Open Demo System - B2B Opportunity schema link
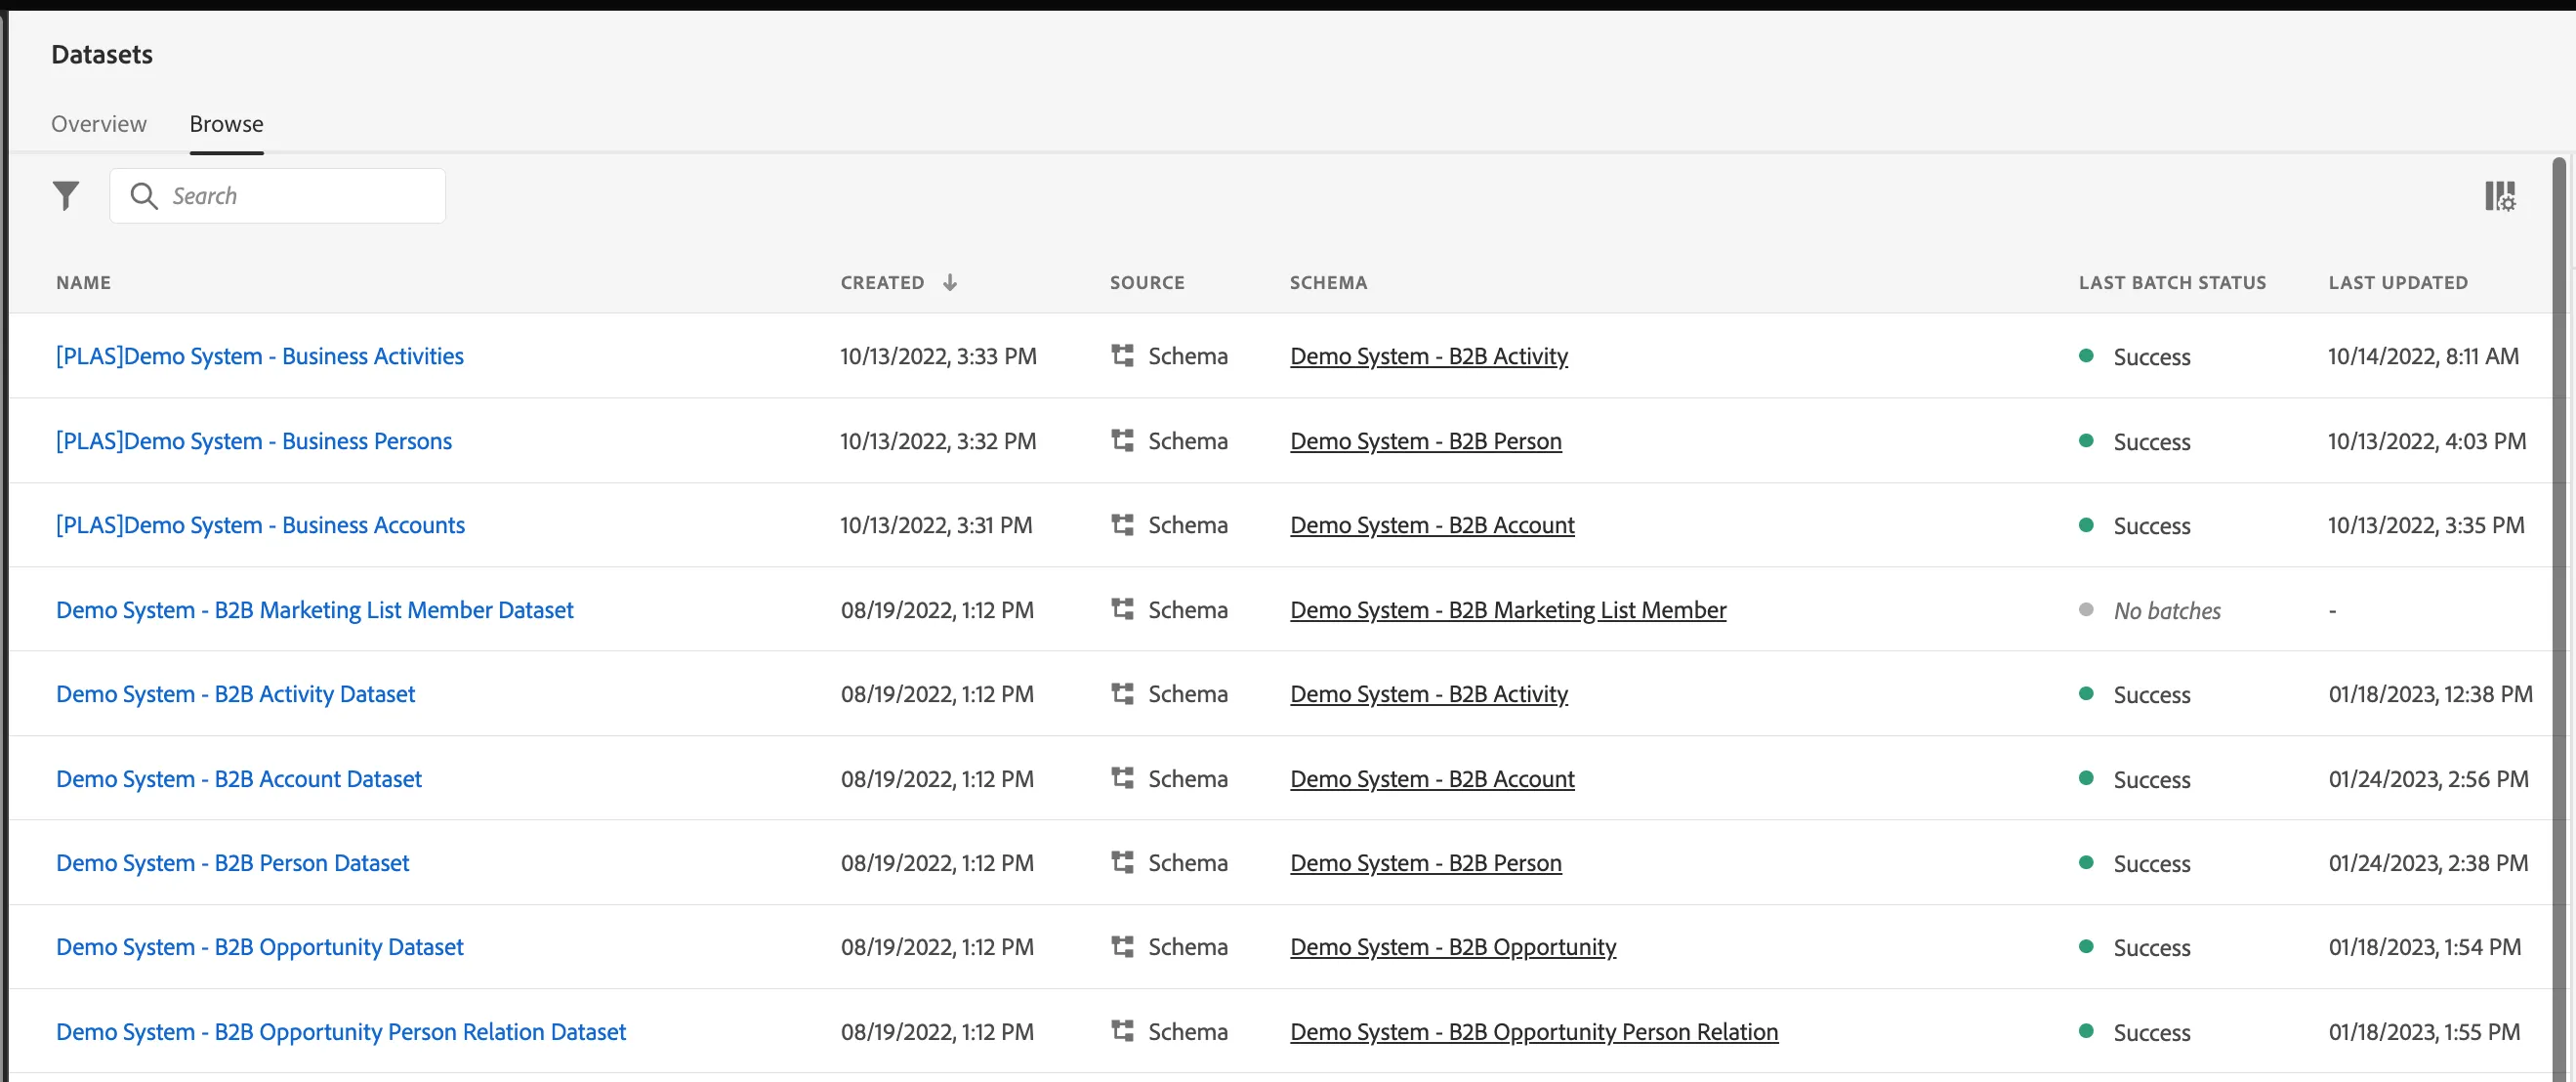The height and width of the screenshot is (1082, 2576). coord(1453,947)
